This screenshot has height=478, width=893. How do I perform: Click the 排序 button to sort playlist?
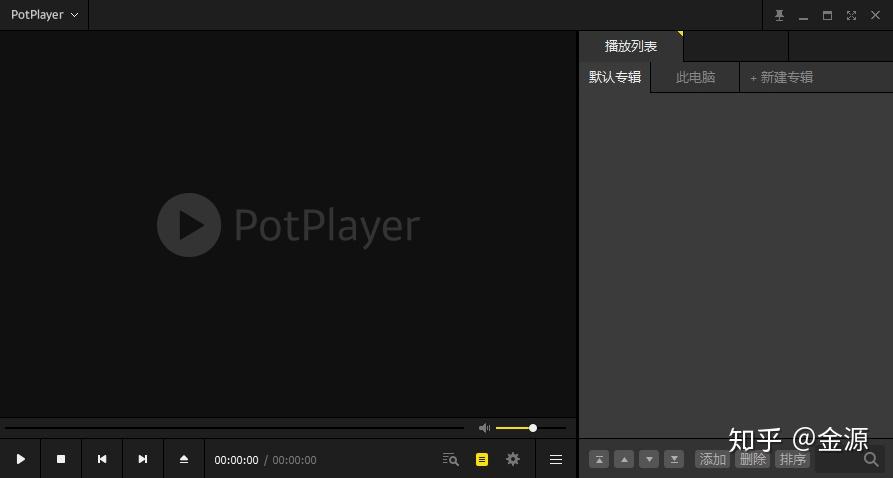coord(792,459)
